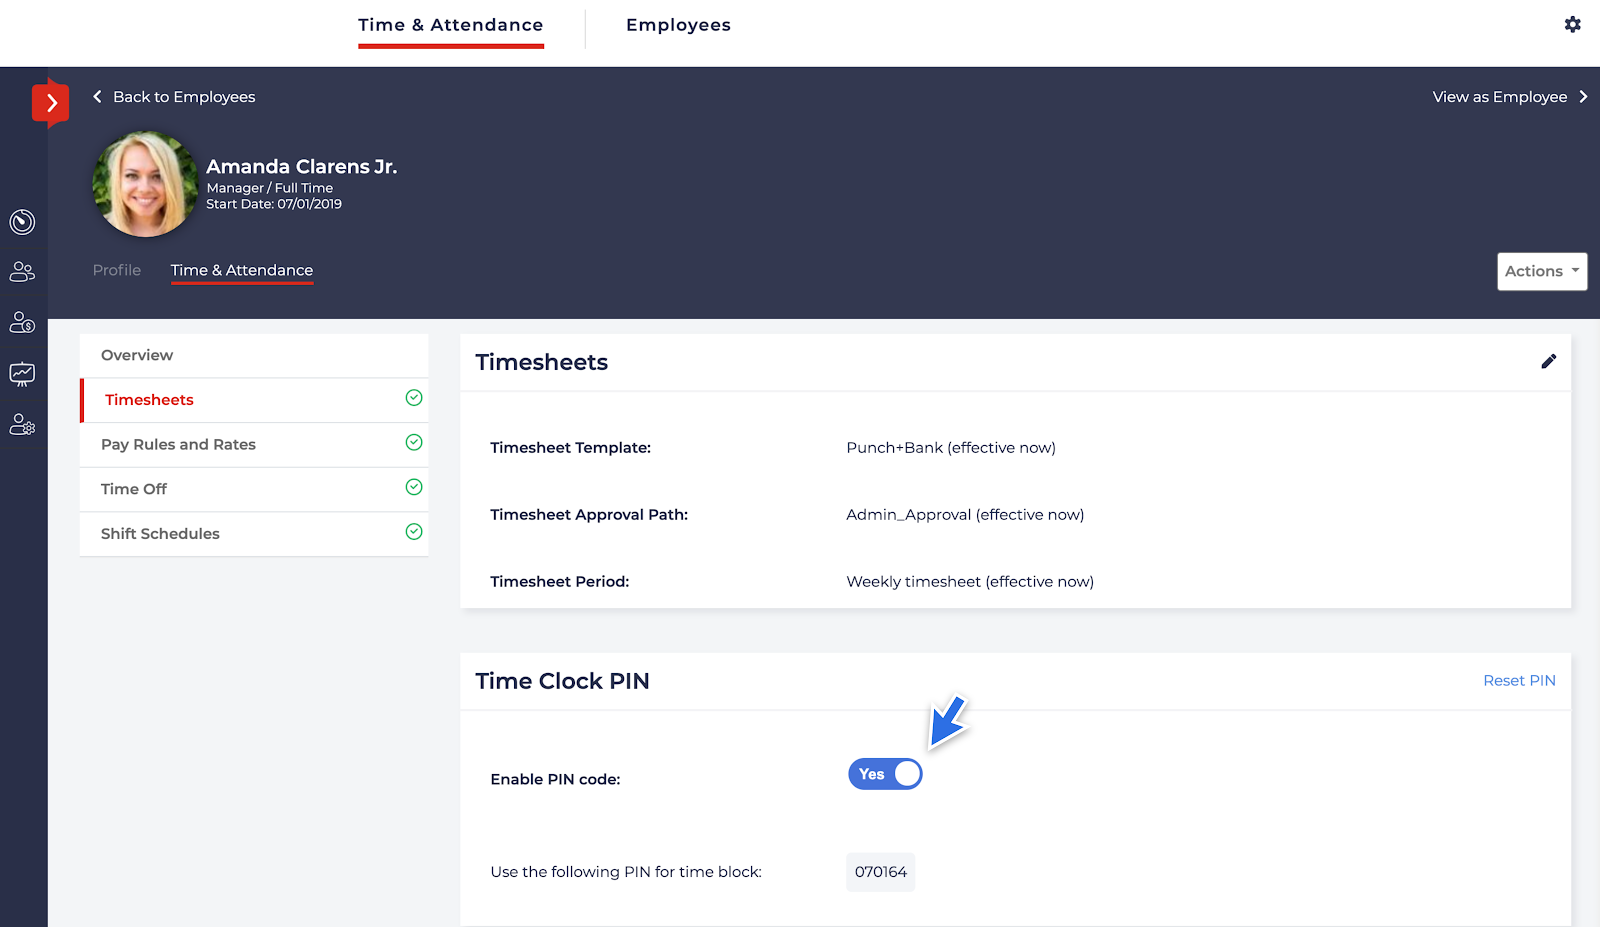This screenshot has height=927, width=1600.
Task: Click the red sidebar expand arrow icon
Action: point(51,102)
